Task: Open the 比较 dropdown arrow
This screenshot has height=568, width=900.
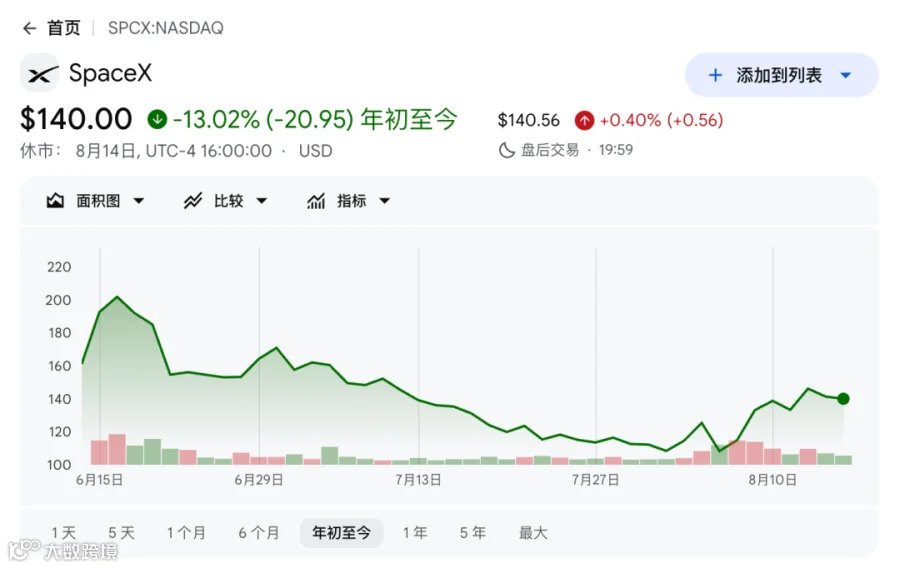Action: tap(262, 201)
